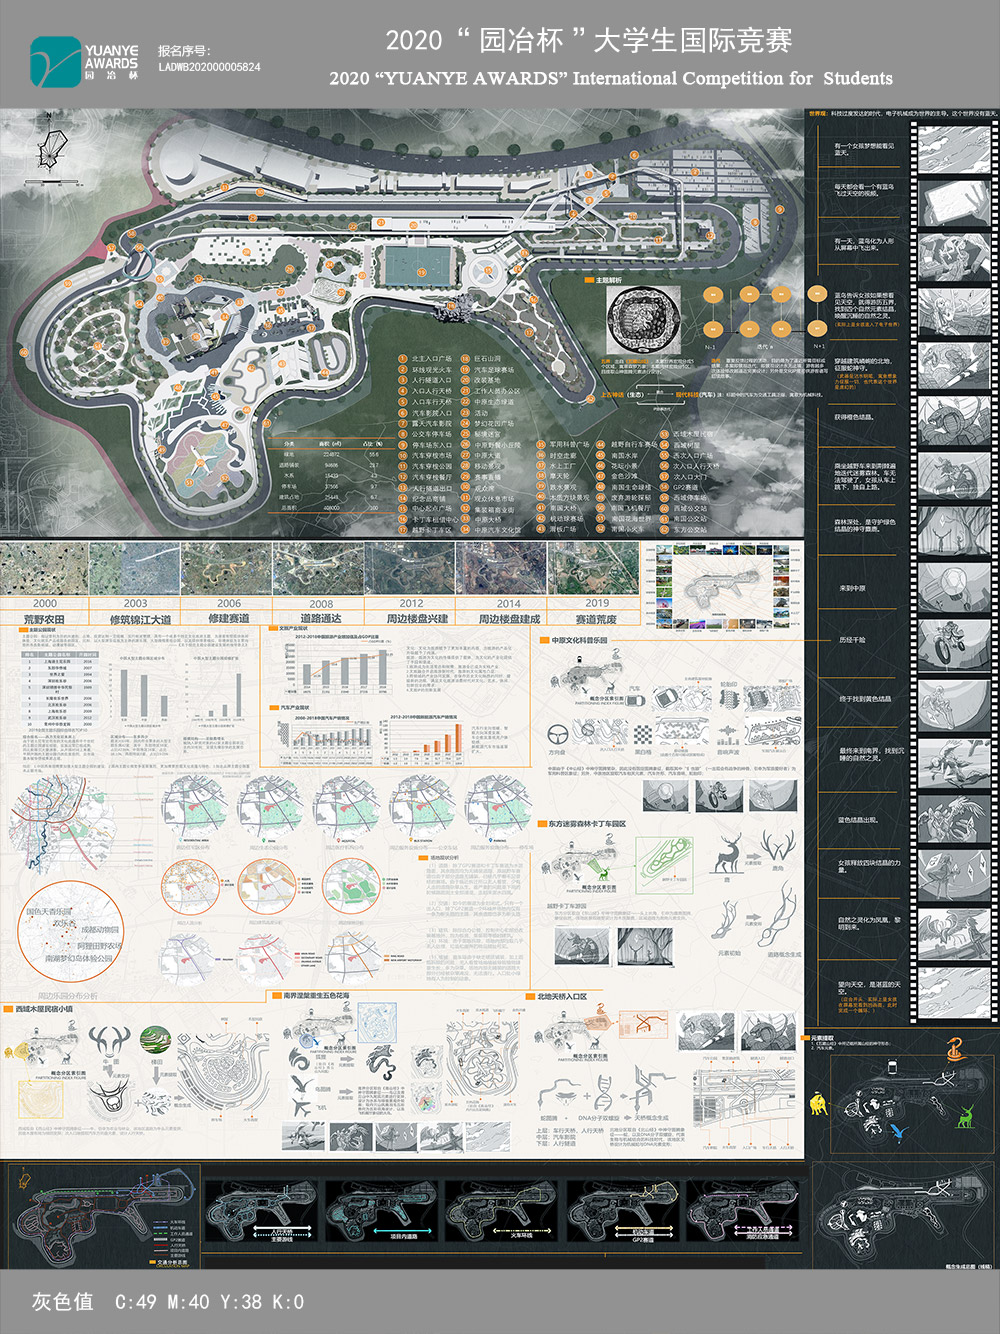Click the green go-kart track plan diagram

click(x=666, y=866)
